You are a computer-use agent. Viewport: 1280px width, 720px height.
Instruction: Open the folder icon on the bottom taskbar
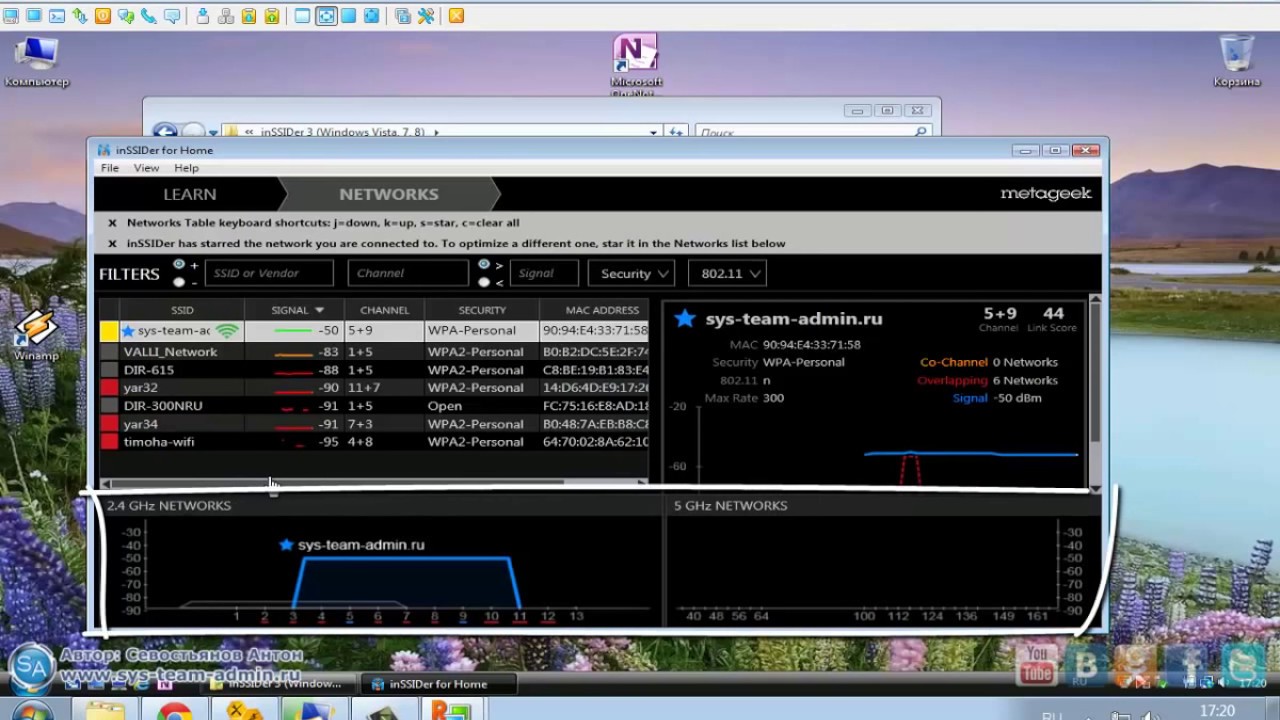105,711
